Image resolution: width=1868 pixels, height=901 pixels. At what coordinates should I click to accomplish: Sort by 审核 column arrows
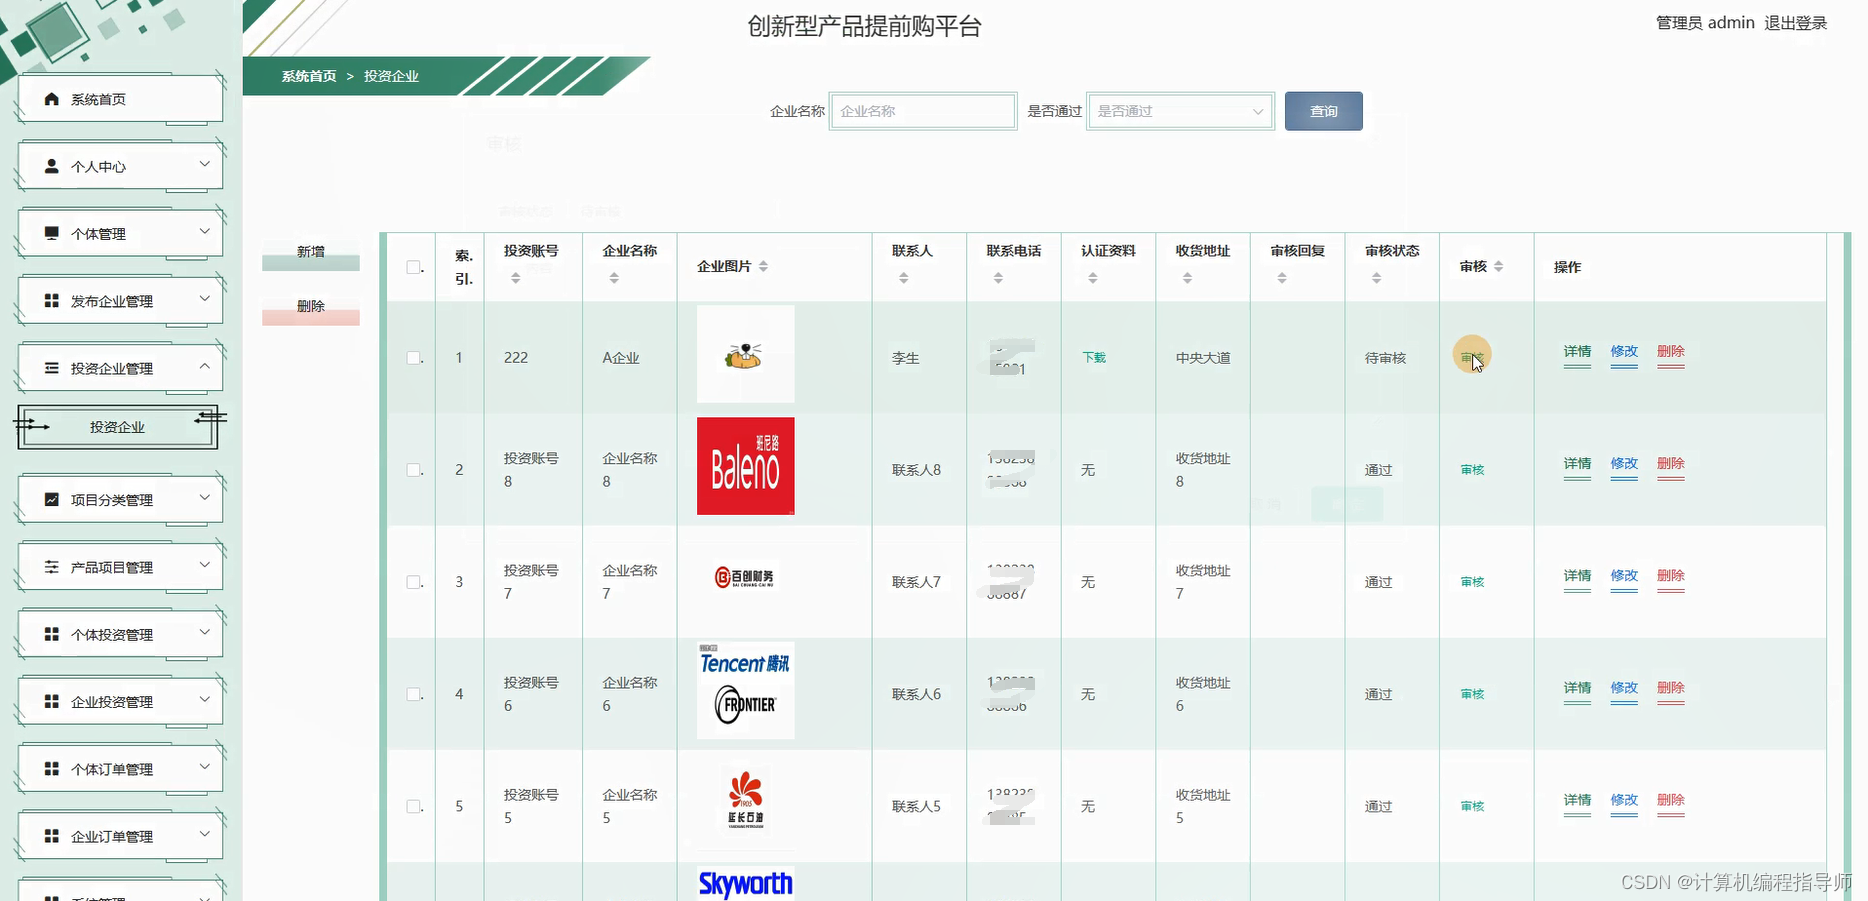coord(1498,266)
